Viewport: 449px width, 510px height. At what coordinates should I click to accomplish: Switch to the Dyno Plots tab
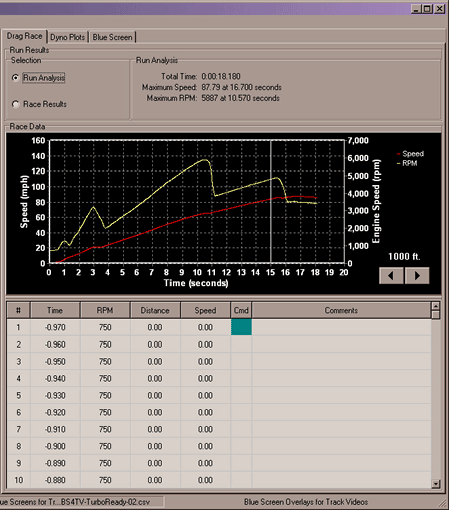coord(67,37)
